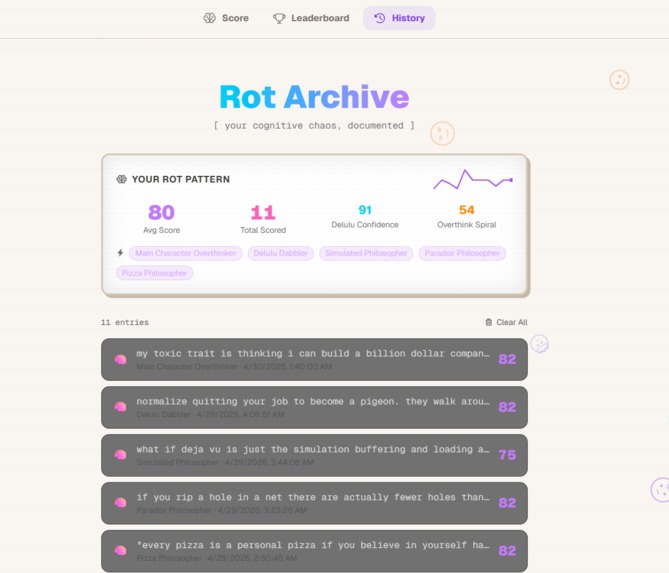Open the 'normalize quitting your job' entry

click(314, 407)
